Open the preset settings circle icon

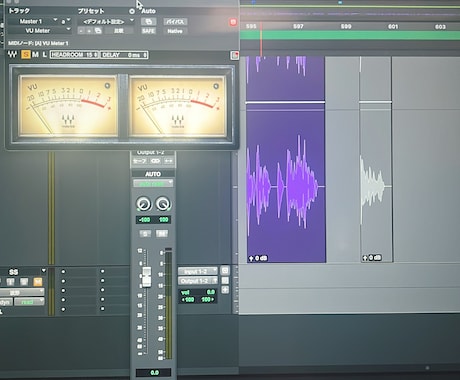(x=132, y=11)
